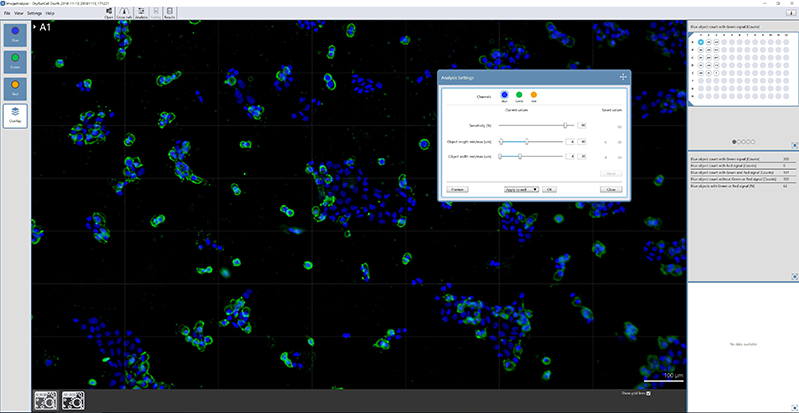Click the Open toolbar icon
This screenshot has height=413, width=799.
(107, 12)
